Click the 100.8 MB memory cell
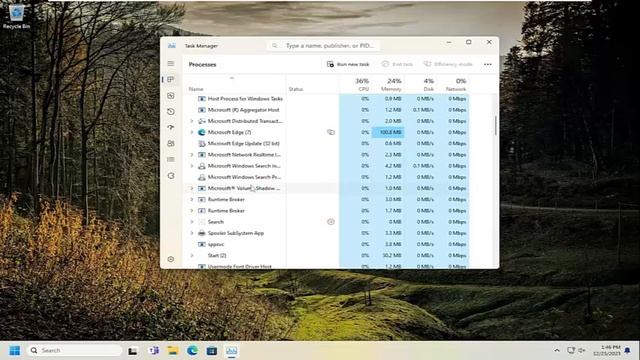640x360 pixels. tap(388, 132)
